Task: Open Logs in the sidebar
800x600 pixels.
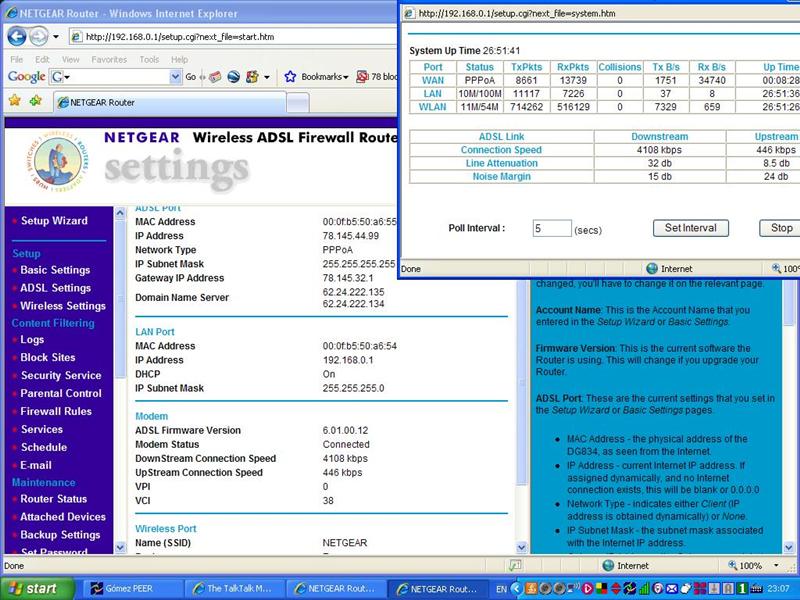Action: (x=32, y=339)
